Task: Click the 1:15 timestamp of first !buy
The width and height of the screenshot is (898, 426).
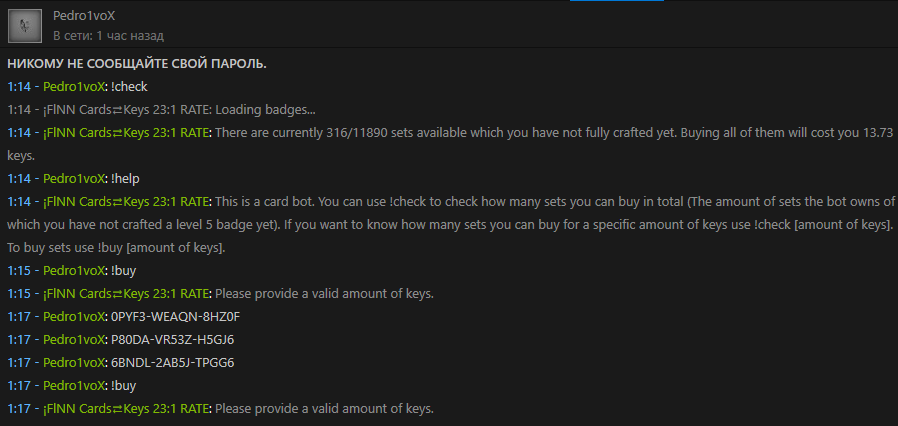Action: [x=18, y=271]
